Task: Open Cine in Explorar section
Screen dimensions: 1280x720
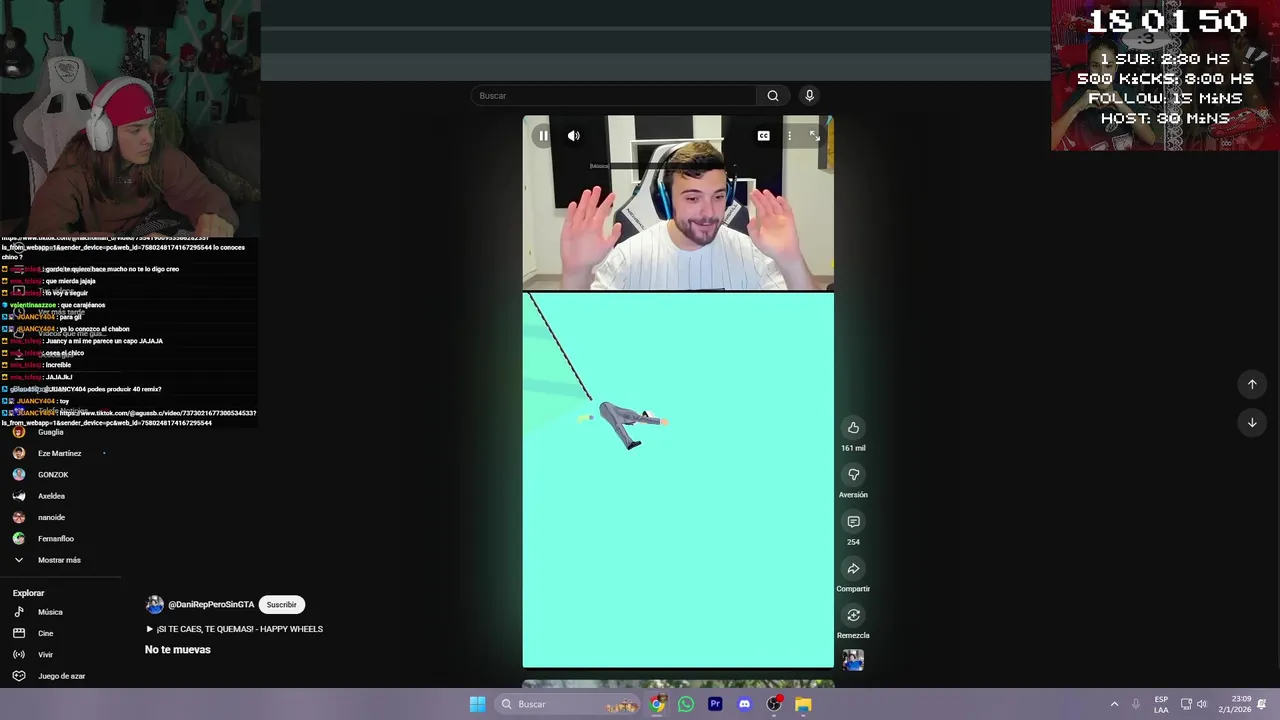Action: click(45, 634)
